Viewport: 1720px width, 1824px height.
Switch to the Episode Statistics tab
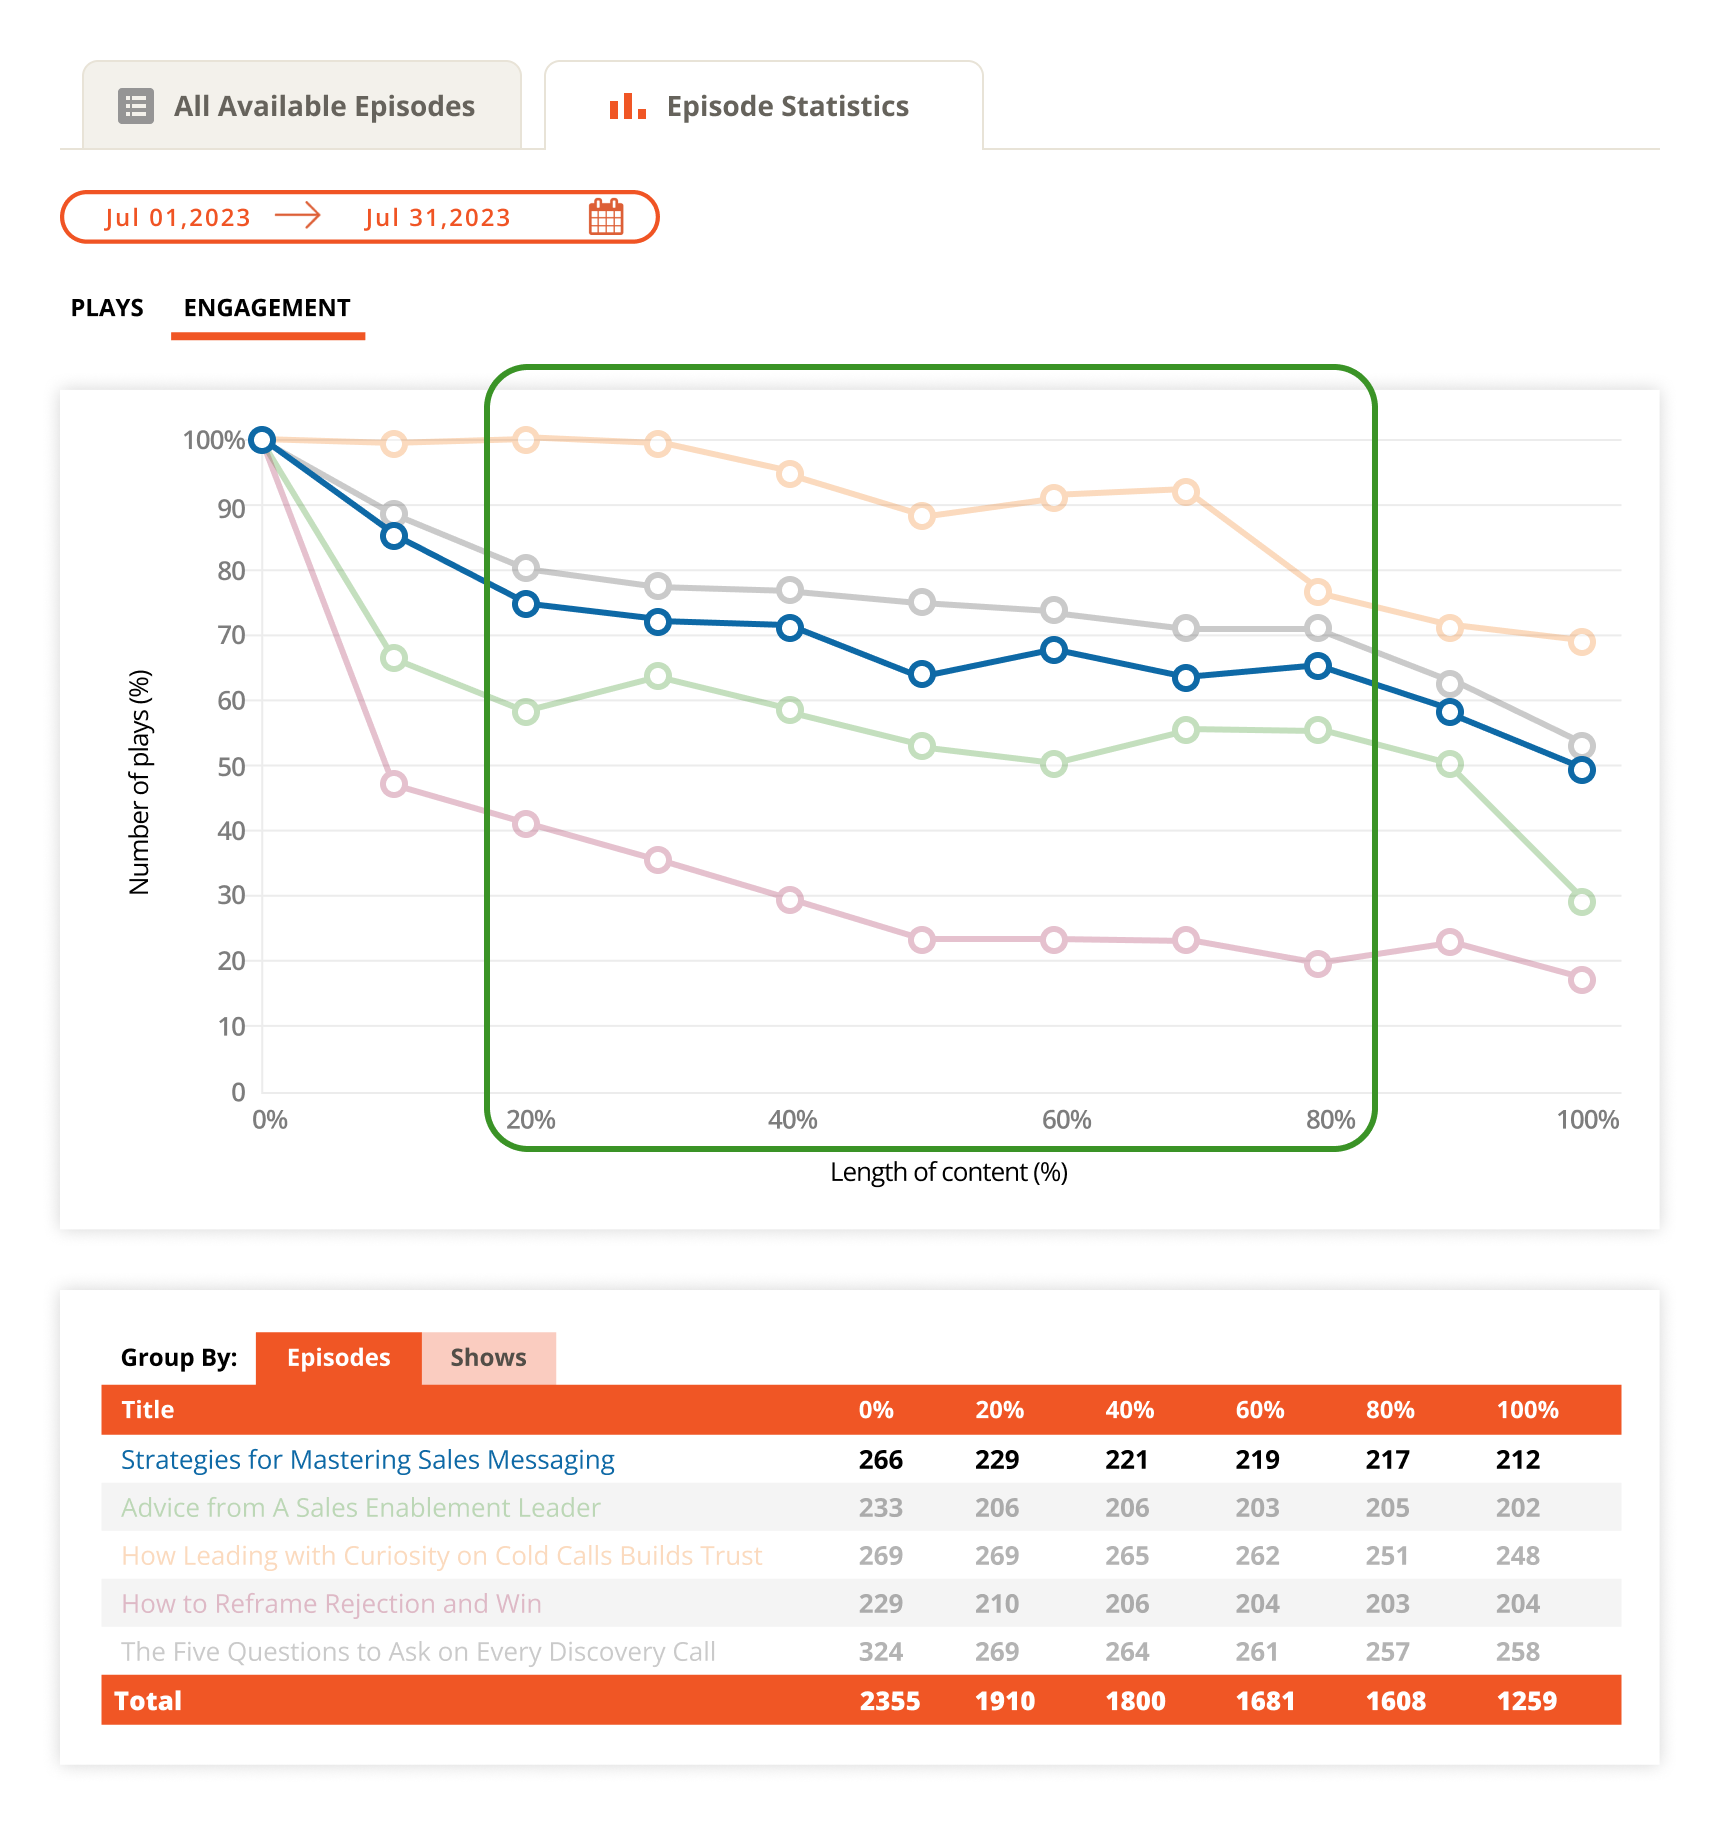click(764, 106)
